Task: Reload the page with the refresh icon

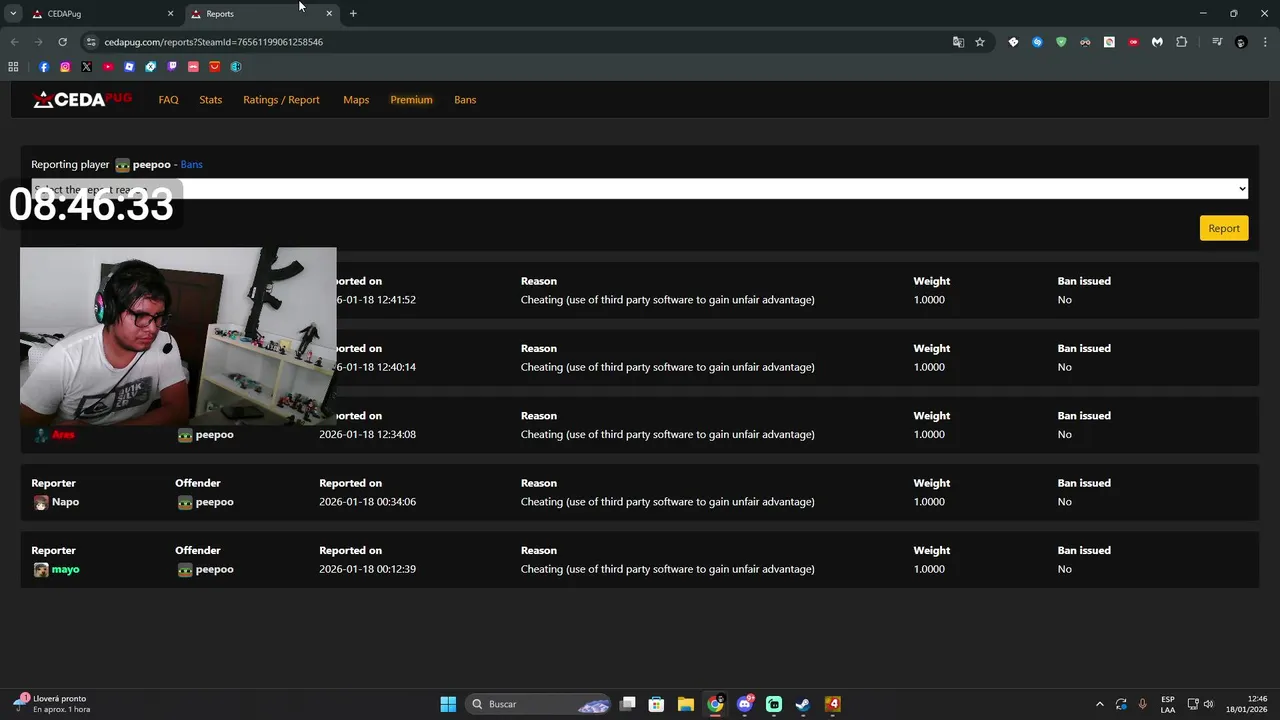Action: 62,42
